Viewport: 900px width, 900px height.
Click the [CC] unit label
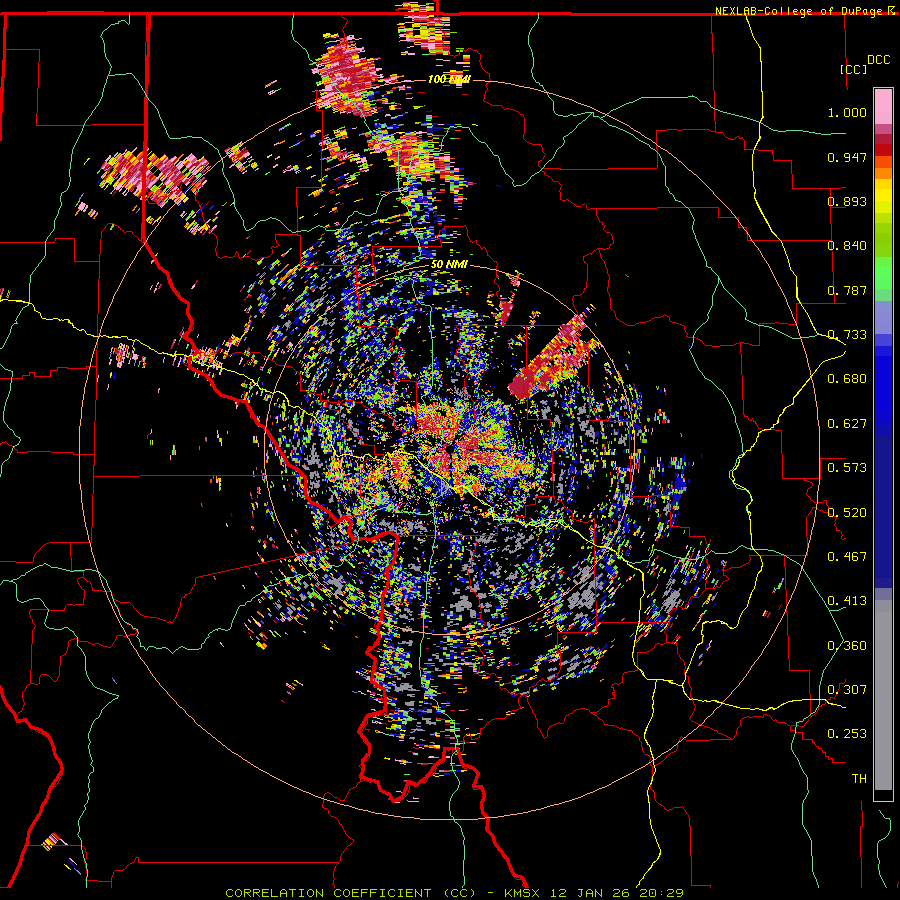(853, 69)
